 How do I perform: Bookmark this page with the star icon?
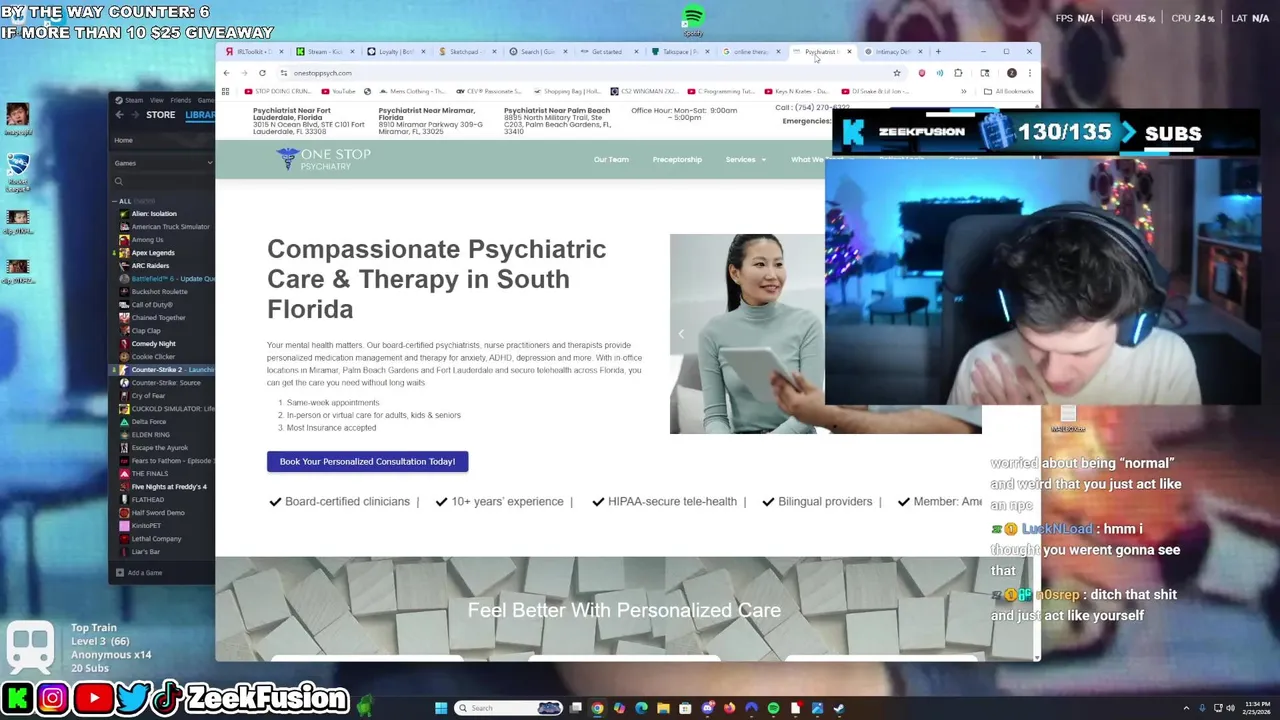897,73
